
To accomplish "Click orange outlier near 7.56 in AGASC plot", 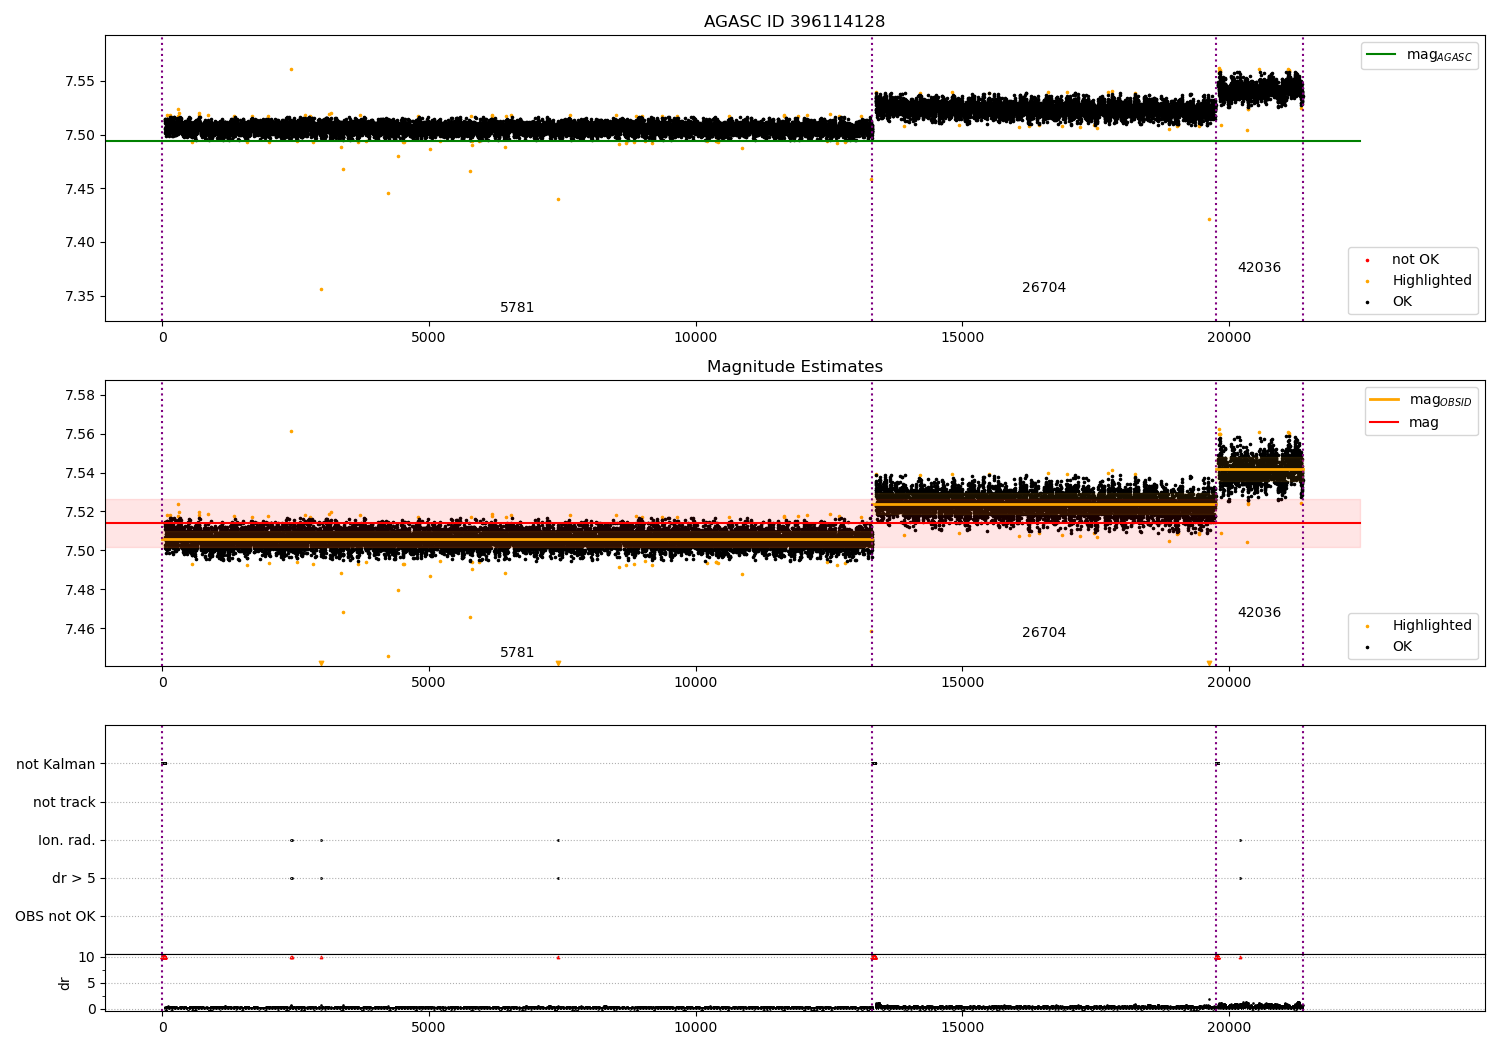I will (x=291, y=69).
